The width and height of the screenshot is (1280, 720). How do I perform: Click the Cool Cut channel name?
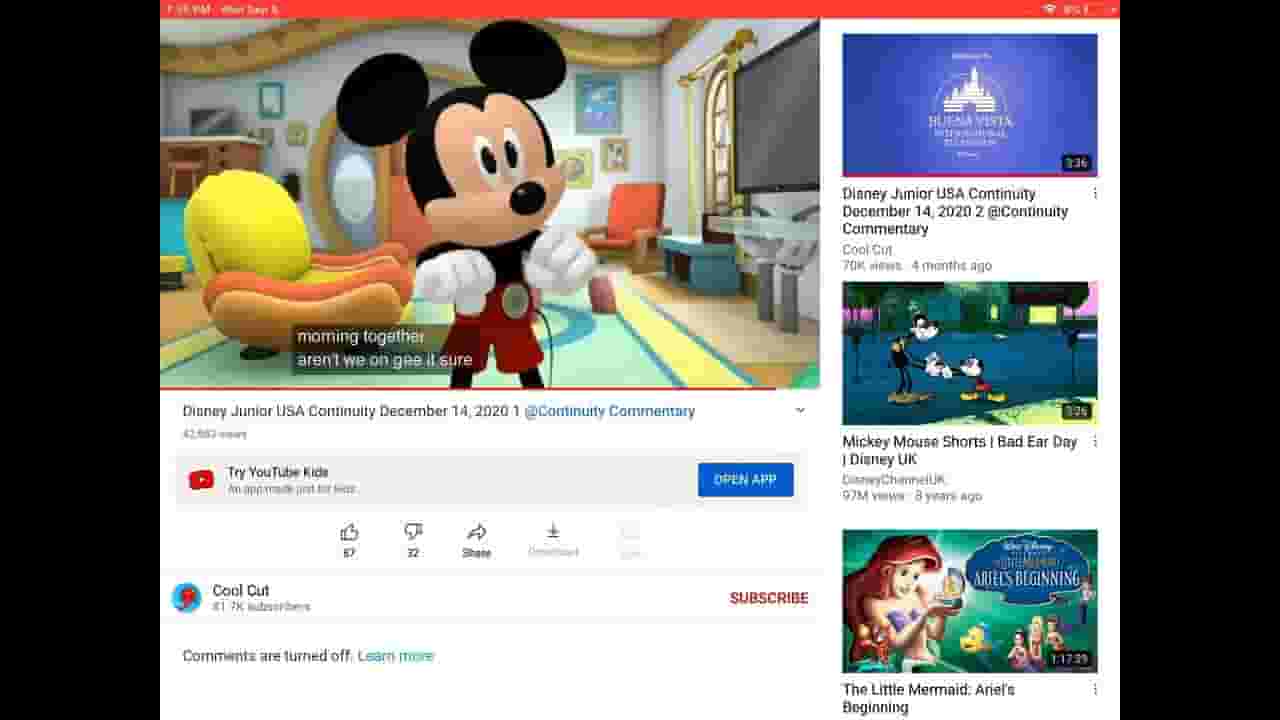[x=241, y=590]
